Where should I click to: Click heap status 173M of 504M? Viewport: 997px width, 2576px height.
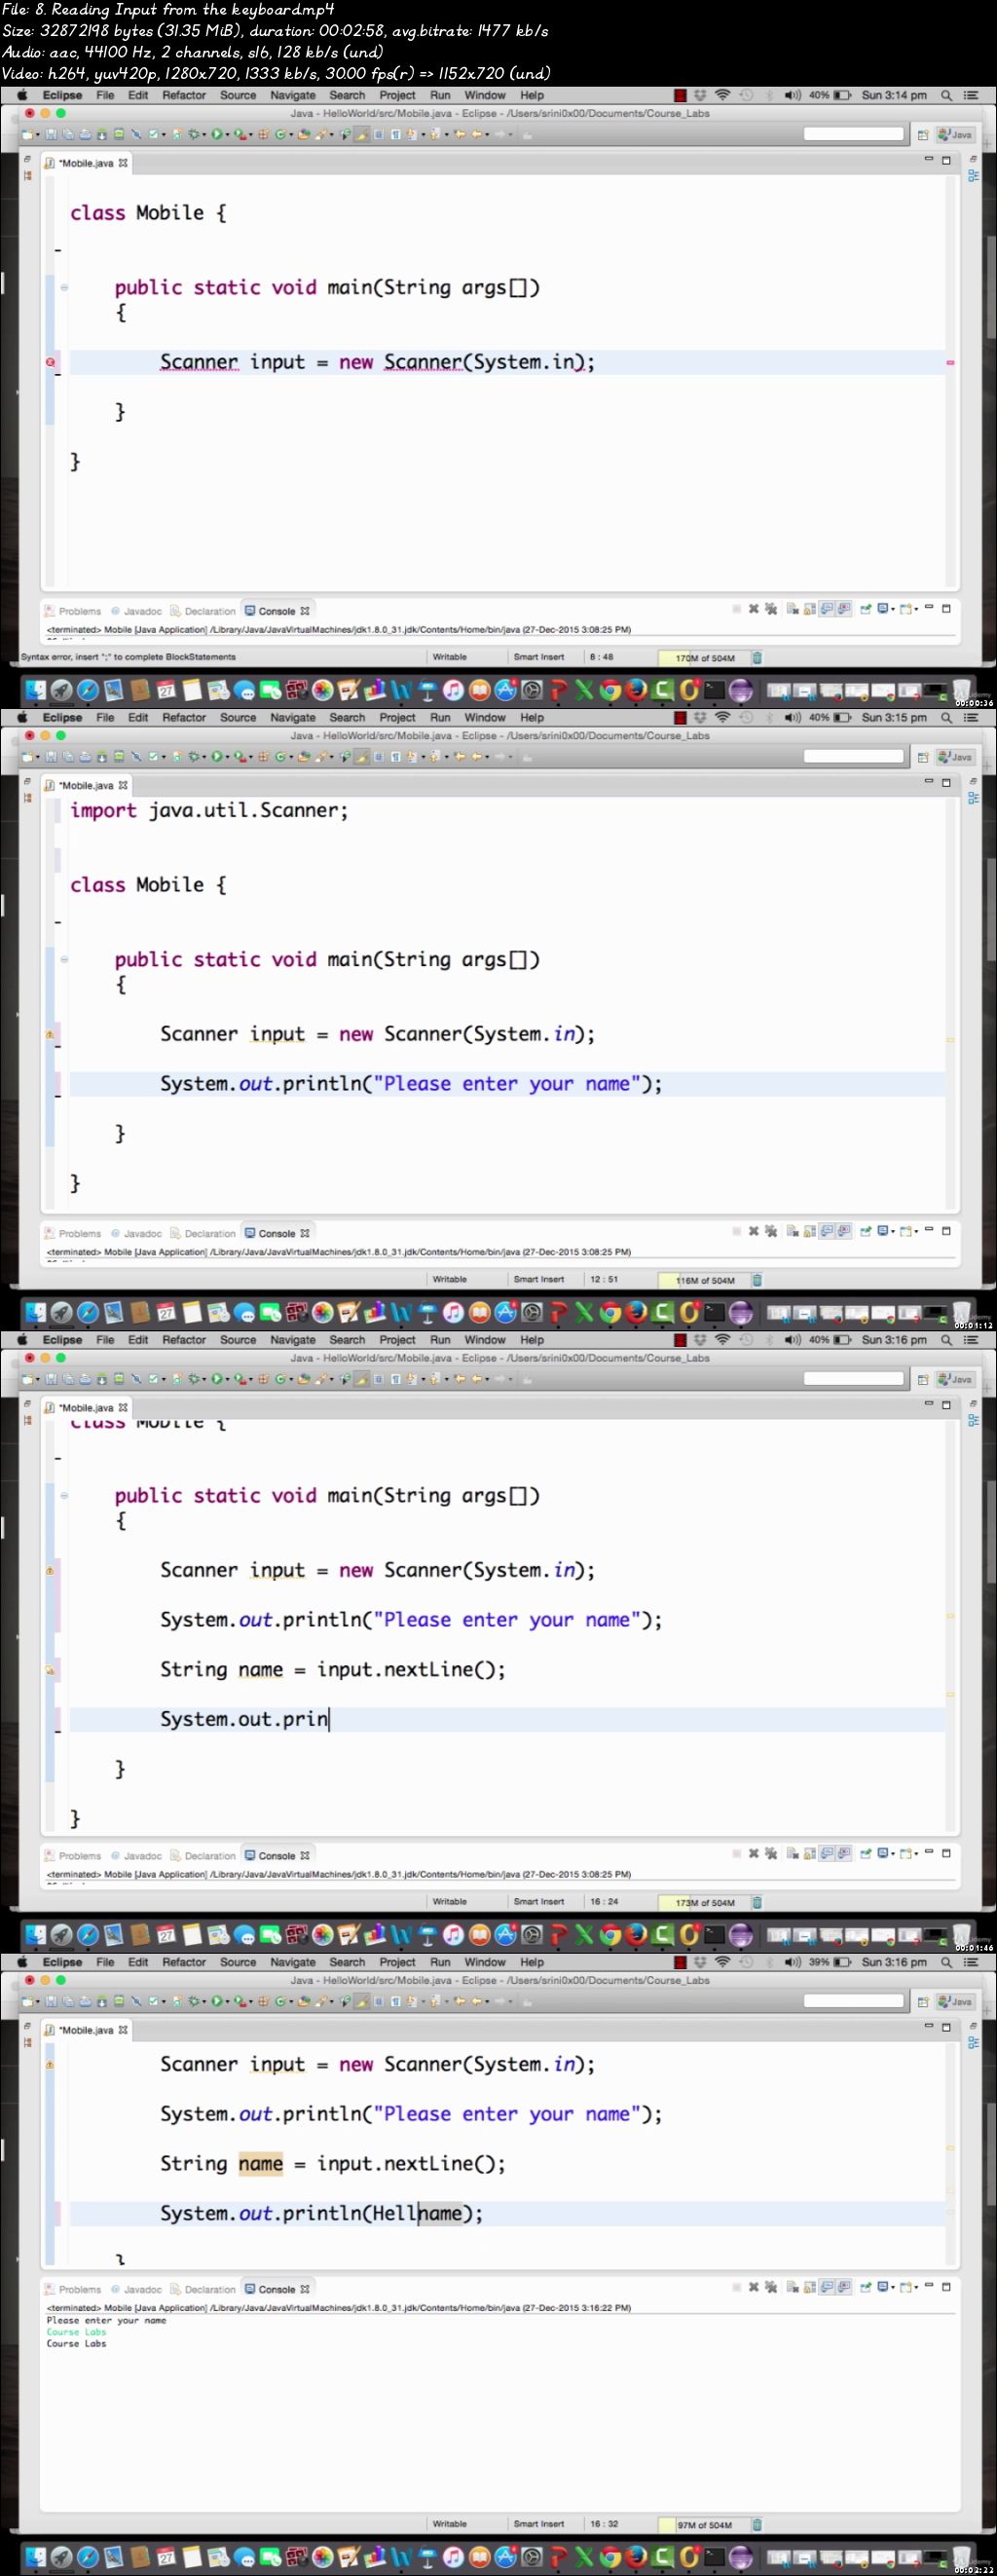click(704, 1902)
